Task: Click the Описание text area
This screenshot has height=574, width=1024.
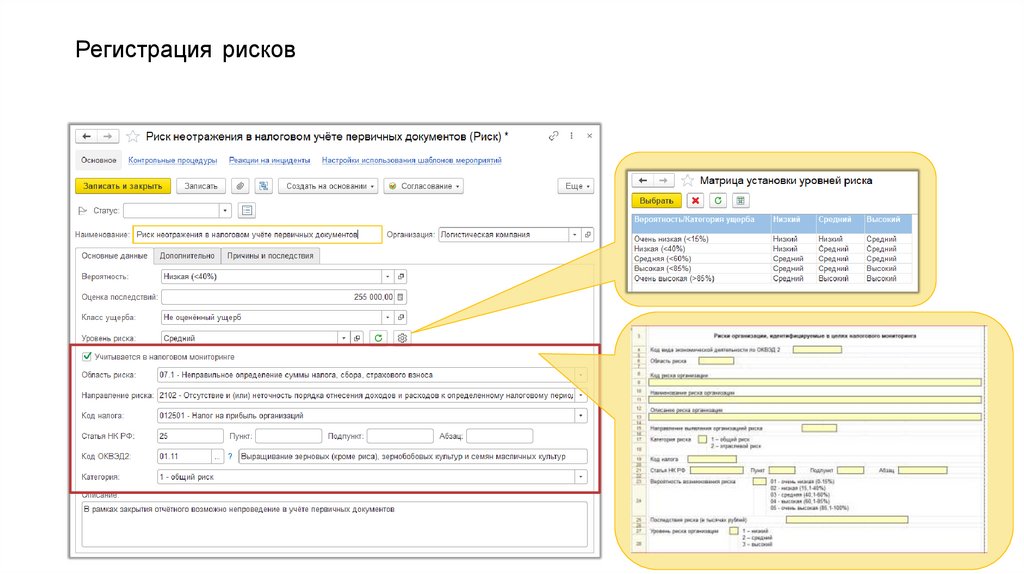Action: click(x=334, y=524)
